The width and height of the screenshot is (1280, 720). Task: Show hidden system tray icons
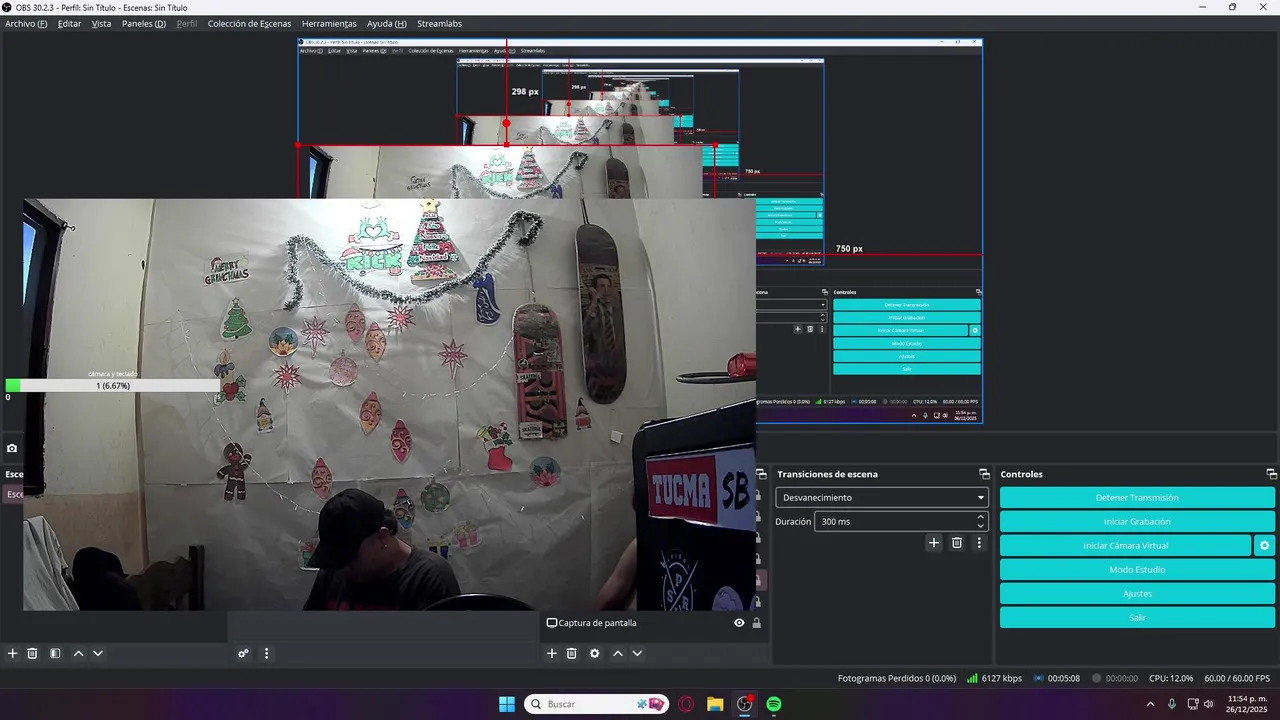coord(1150,704)
